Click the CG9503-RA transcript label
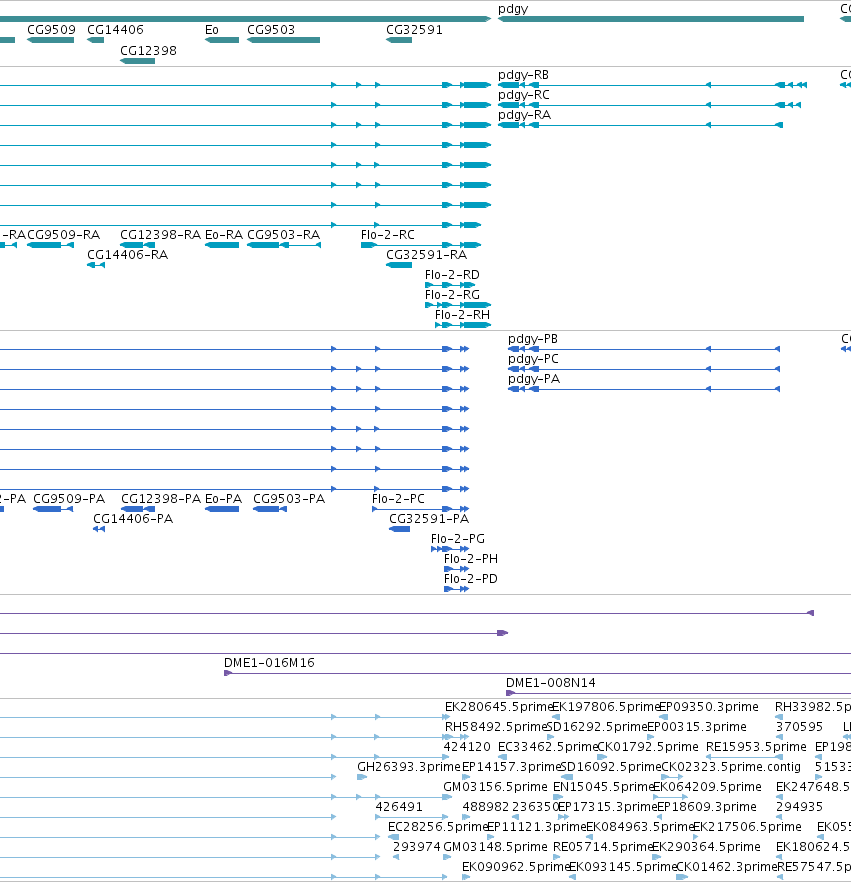 pyautogui.click(x=283, y=235)
